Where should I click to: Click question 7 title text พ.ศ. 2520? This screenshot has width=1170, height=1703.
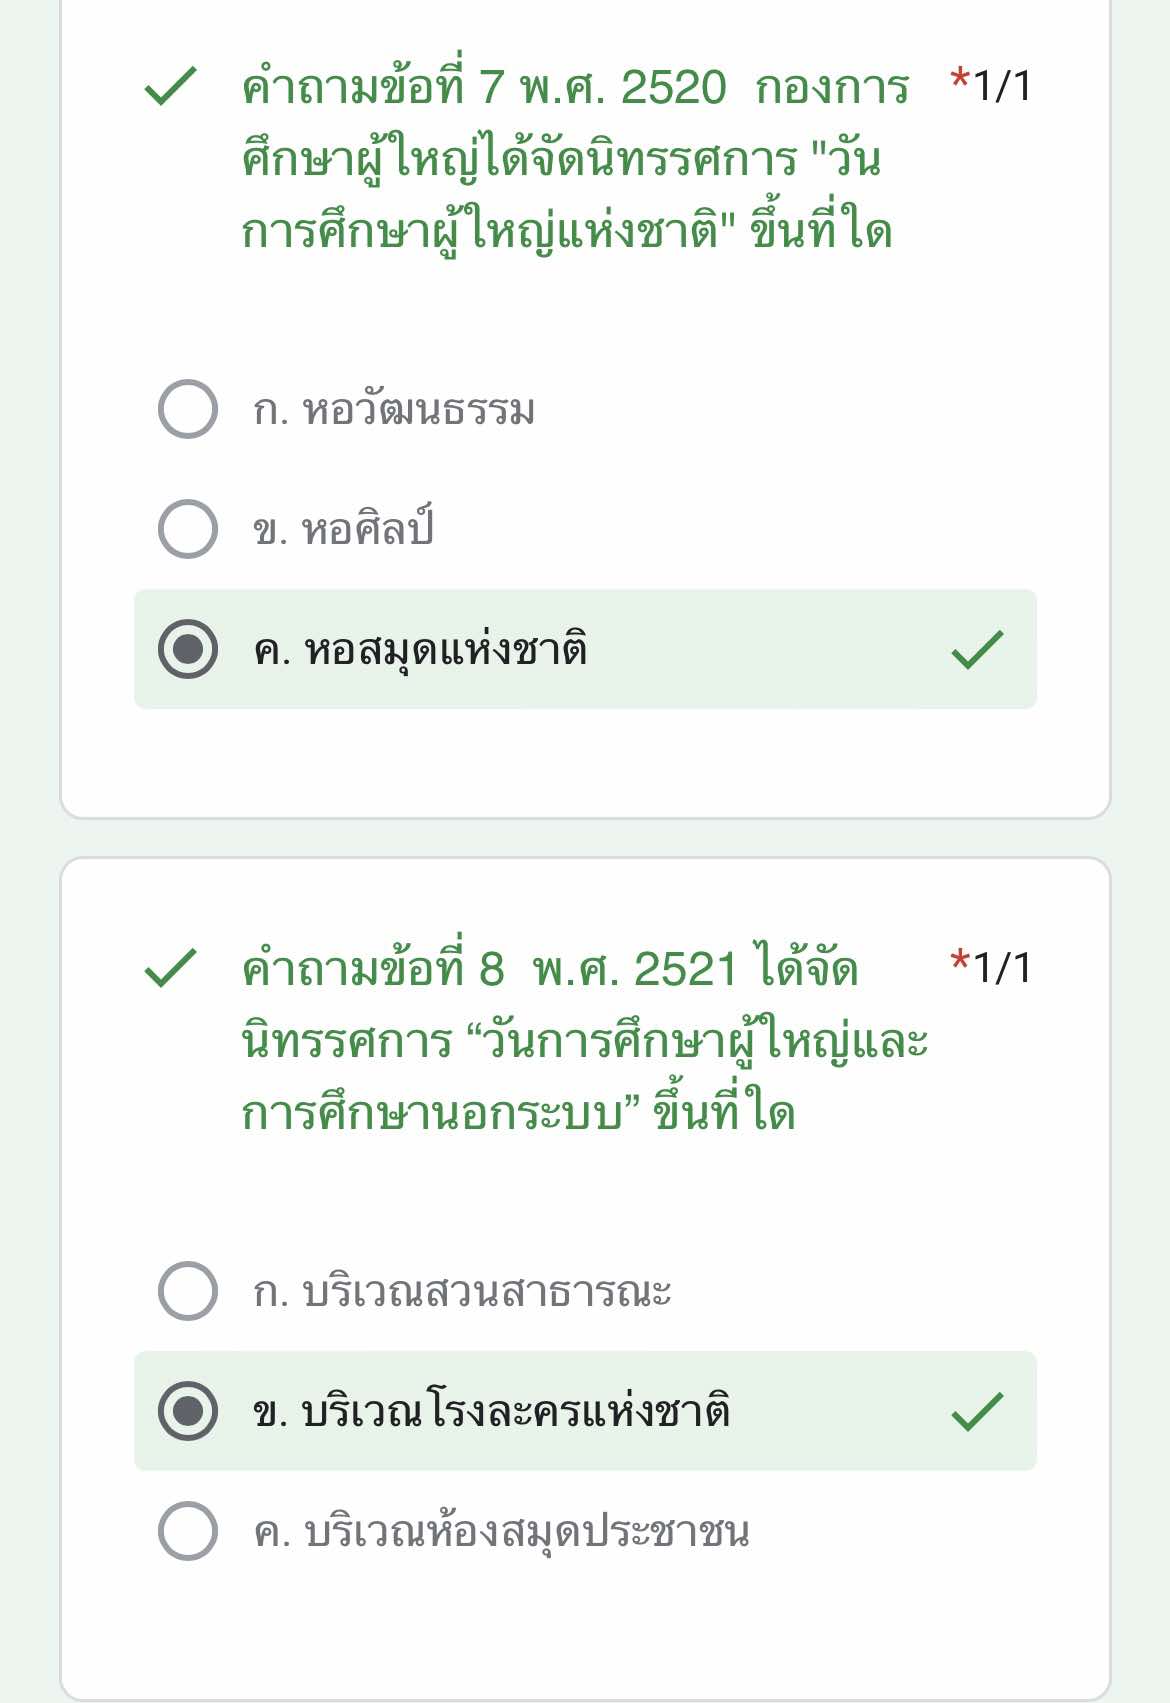623,88
